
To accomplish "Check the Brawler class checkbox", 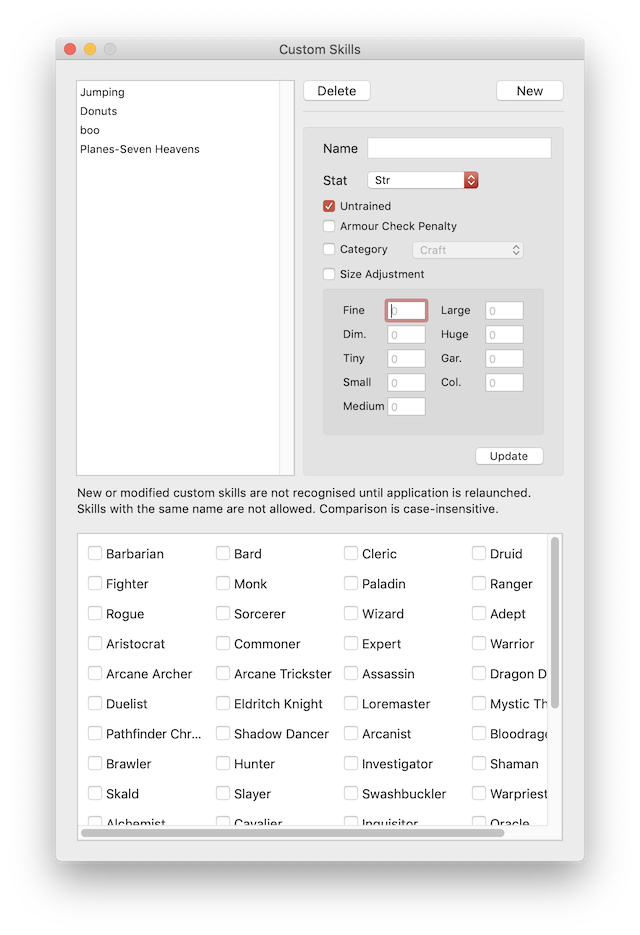I will pos(95,763).
